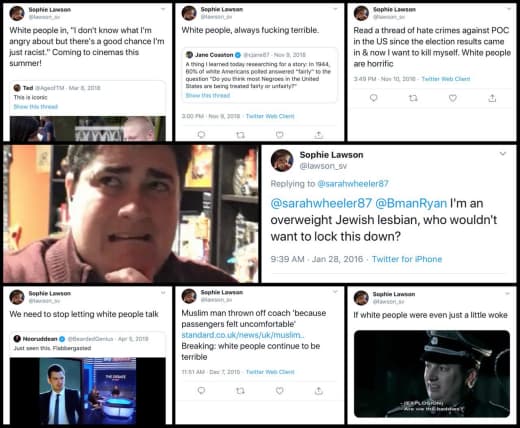Open Sophie Lawson's large profile avatar
520x428 pixels.
[x=282, y=160]
